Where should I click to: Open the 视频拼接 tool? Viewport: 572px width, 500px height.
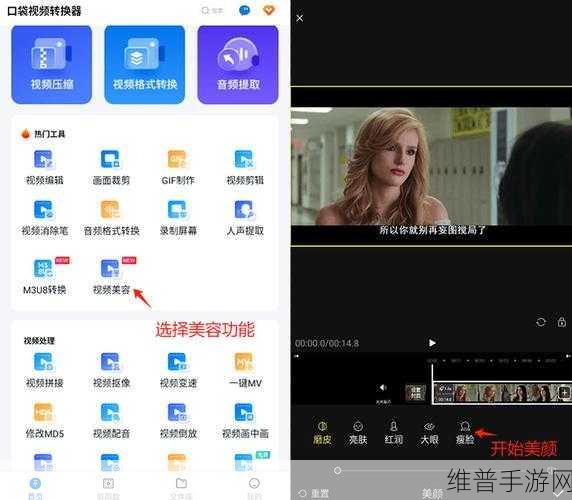[x=44, y=370]
